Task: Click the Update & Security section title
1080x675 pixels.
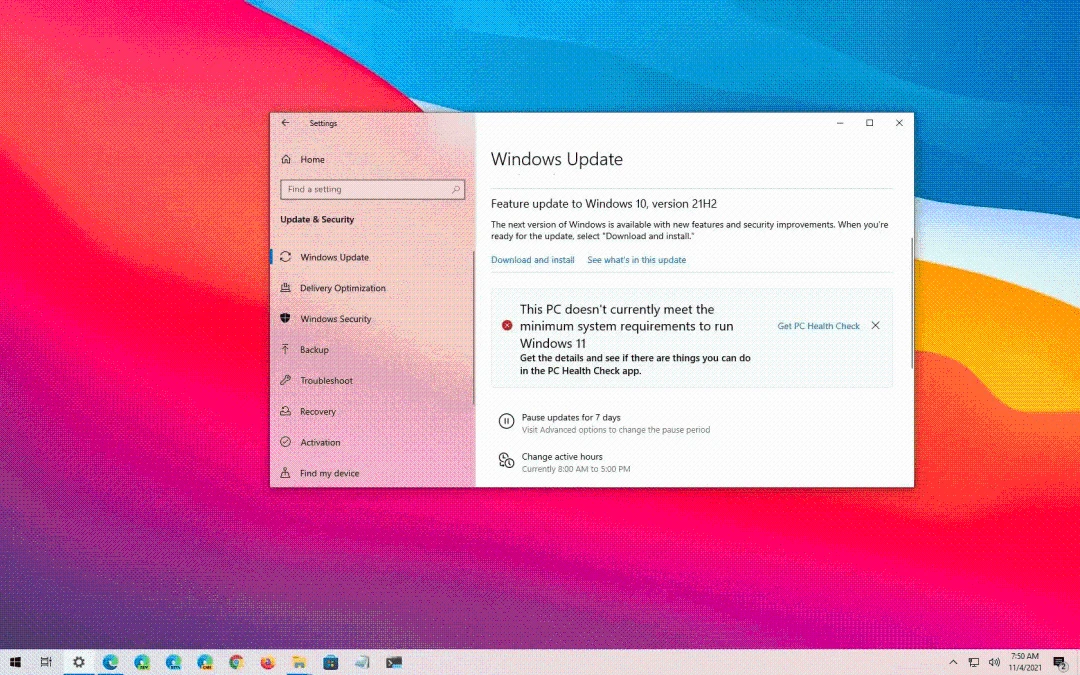Action: [x=317, y=220]
